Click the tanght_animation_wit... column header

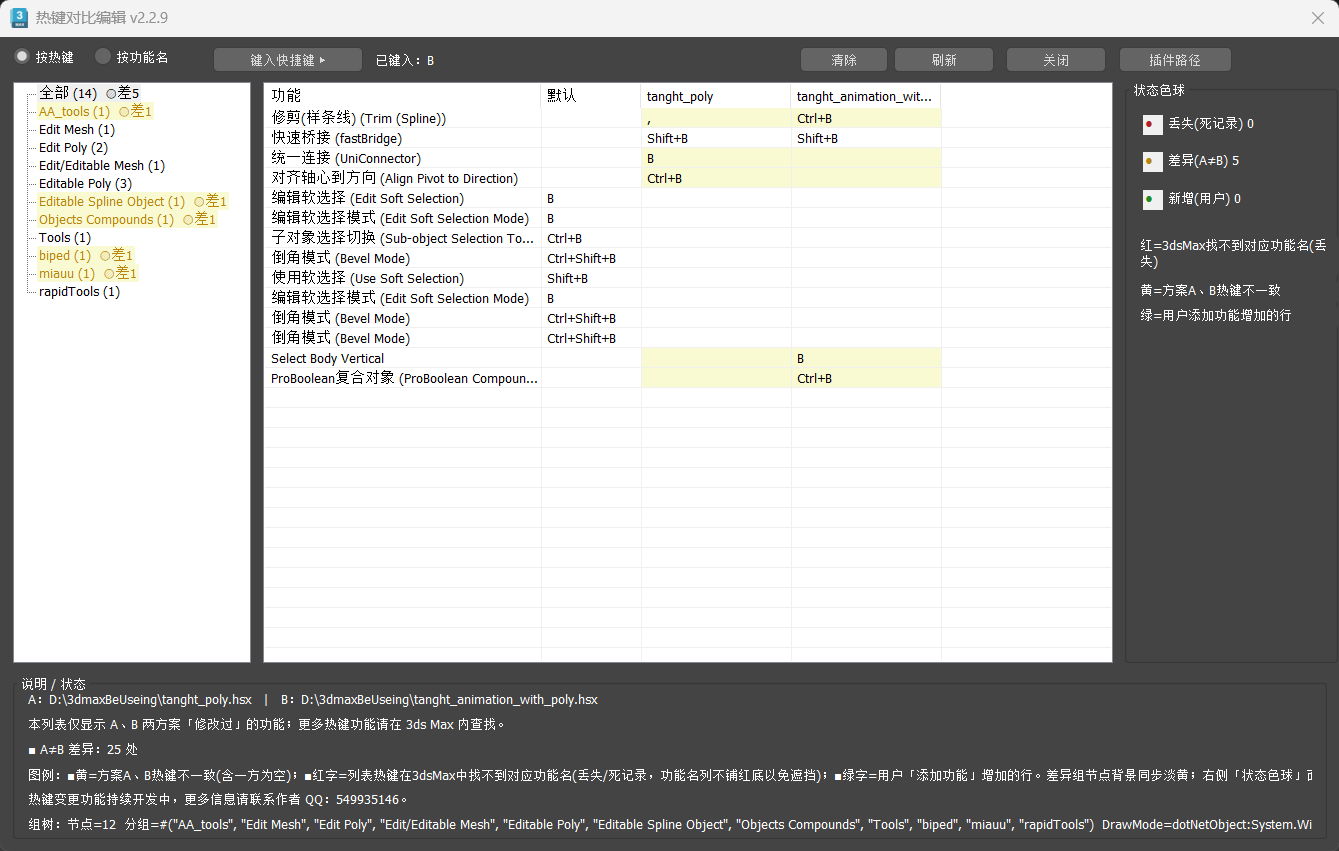point(866,96)
